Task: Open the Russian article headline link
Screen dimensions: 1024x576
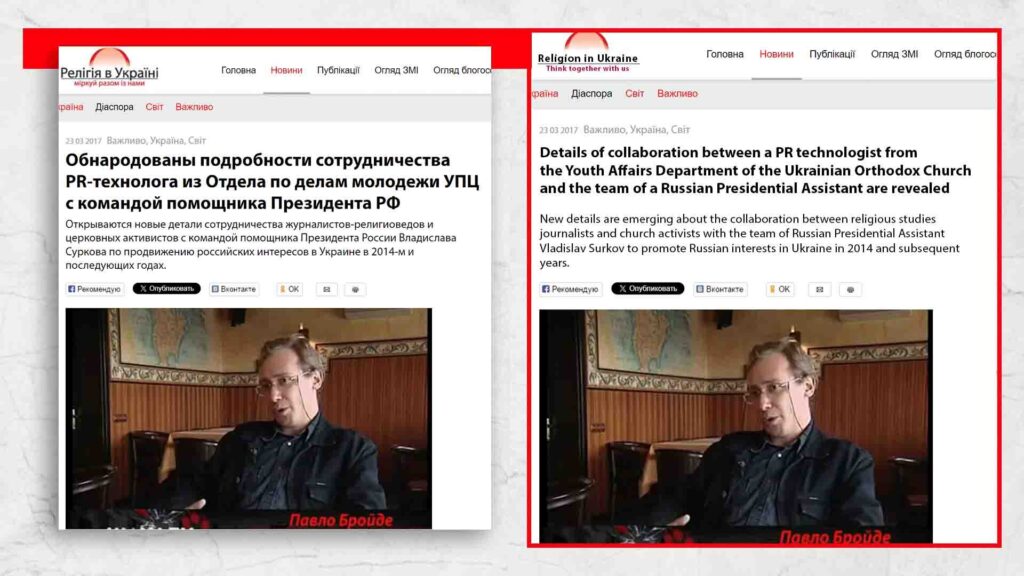Action: pyautogui.click(x=272, y=182)
